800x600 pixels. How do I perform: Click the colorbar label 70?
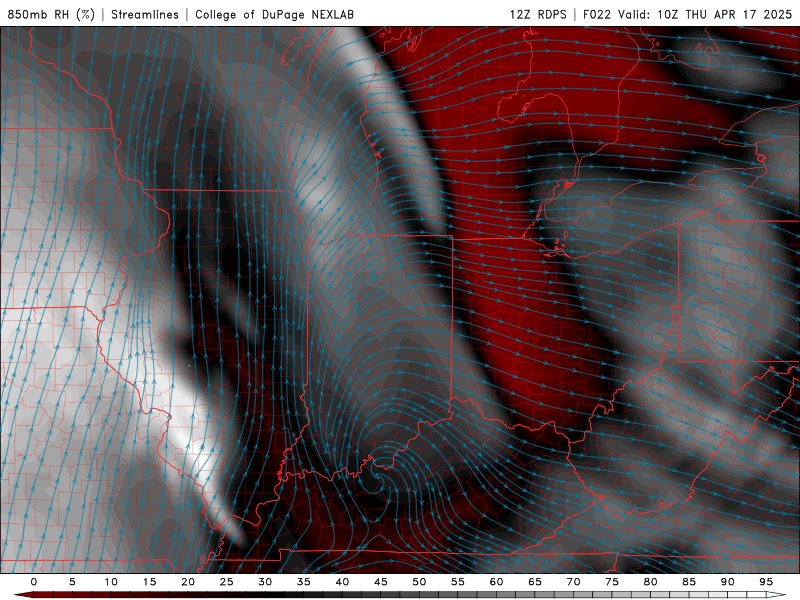click(x=573, y=582)
